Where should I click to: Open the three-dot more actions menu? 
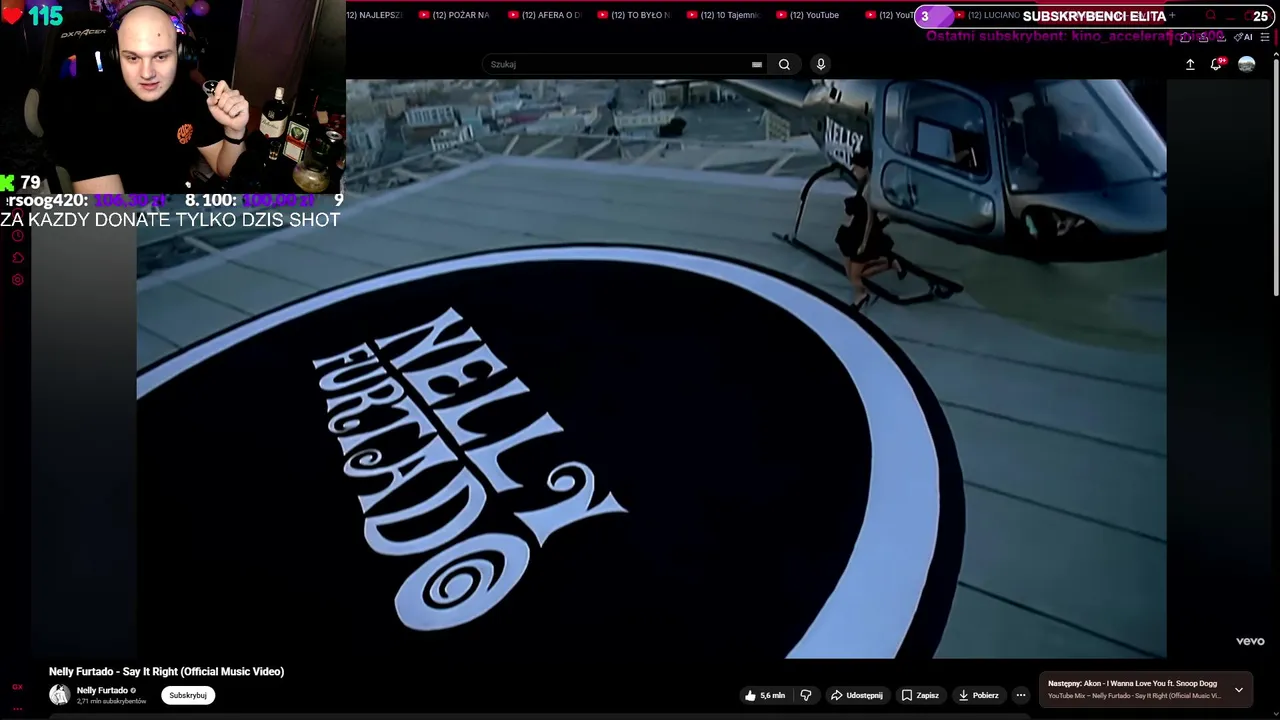pos(1021,695)
